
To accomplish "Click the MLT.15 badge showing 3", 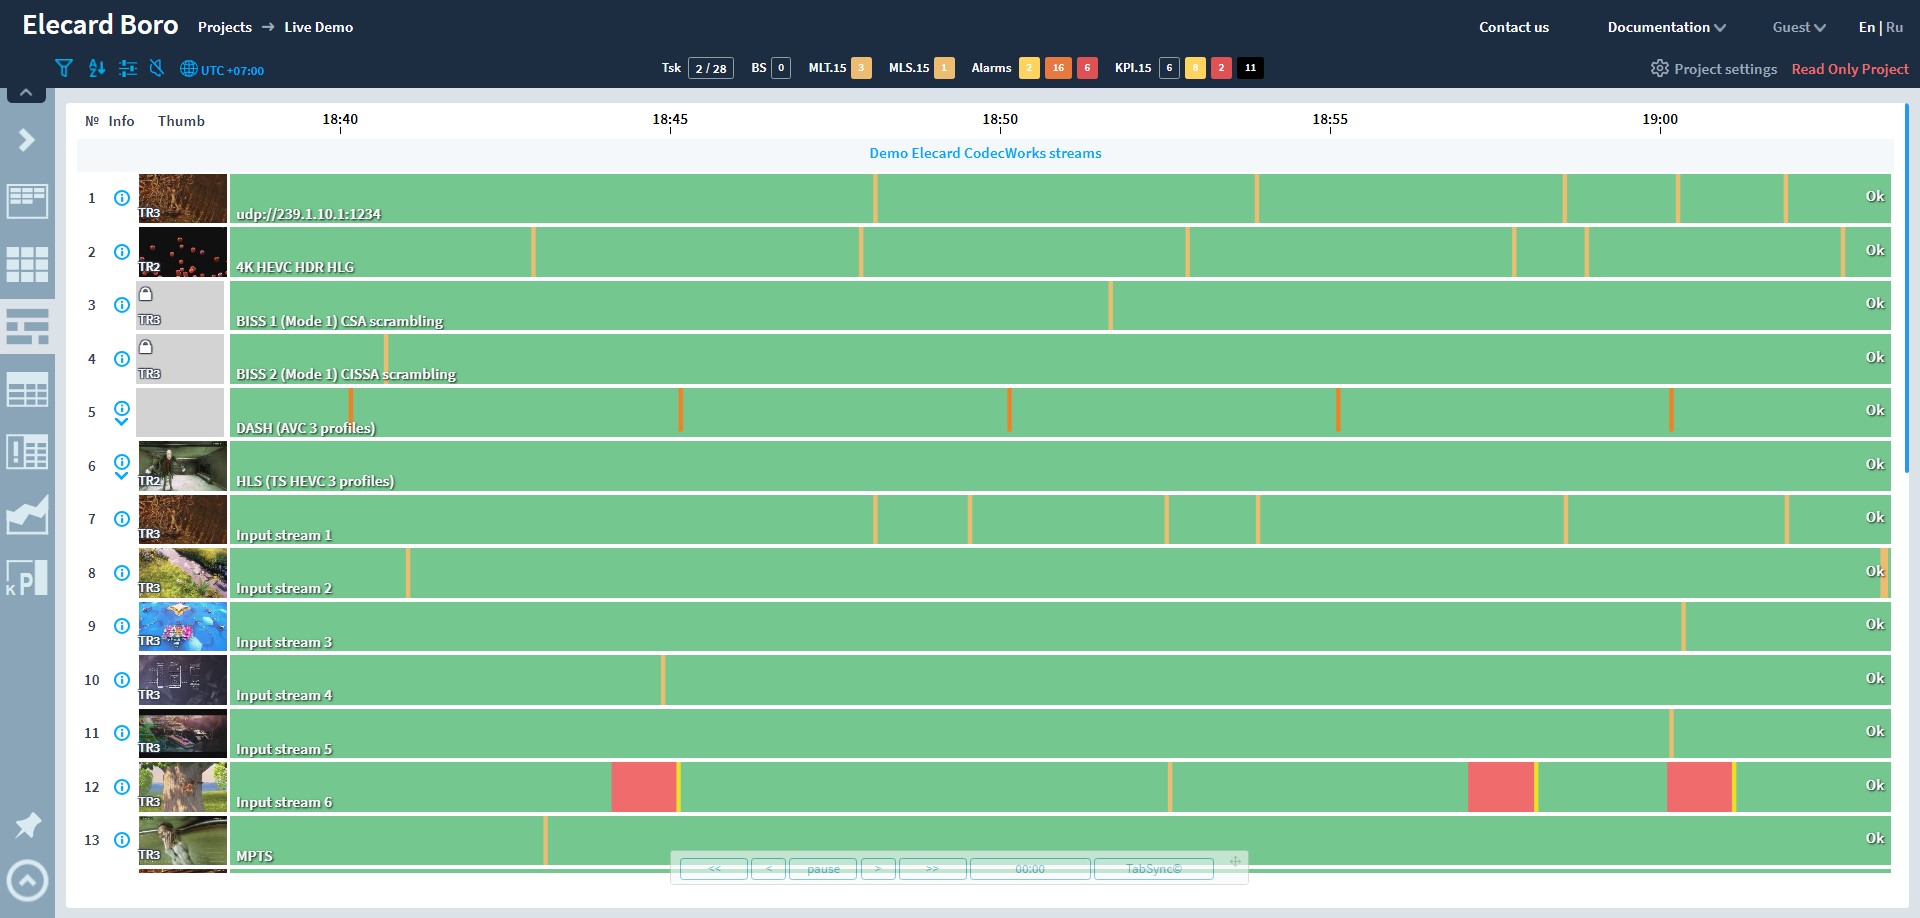I will pyautogui.click(x=861, y=68).
